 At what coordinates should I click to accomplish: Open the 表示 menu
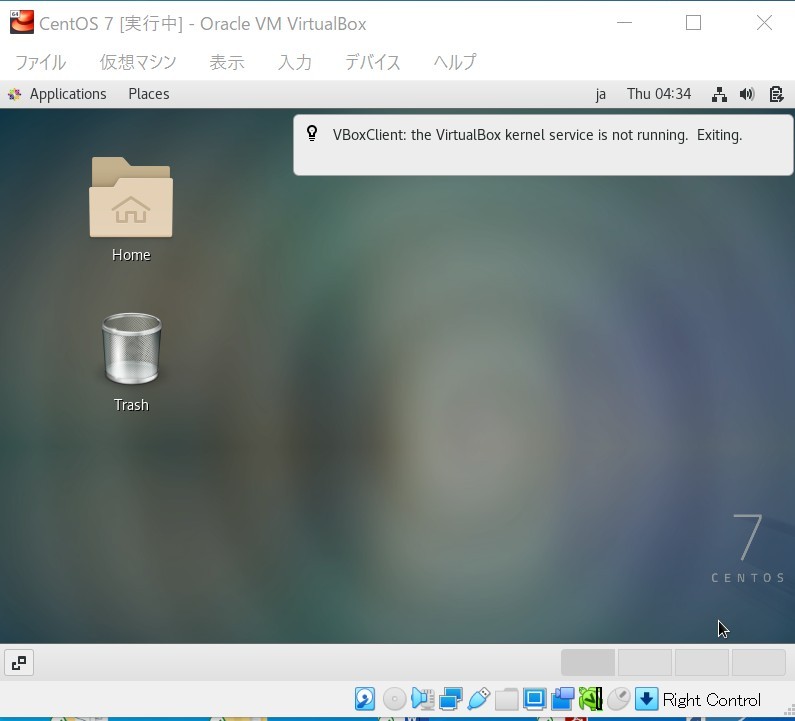pyautogui.click(x=227, y=62)
